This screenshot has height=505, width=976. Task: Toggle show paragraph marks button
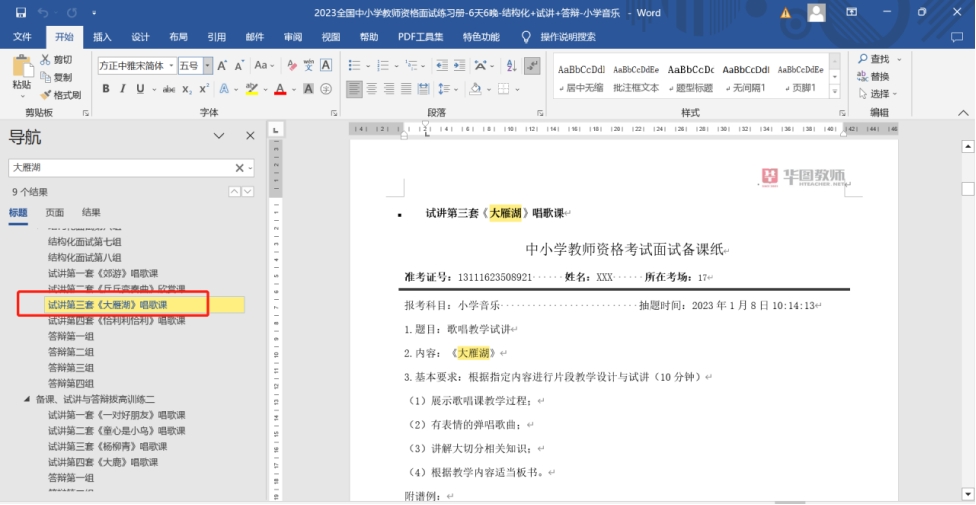[x=533, y=66]
